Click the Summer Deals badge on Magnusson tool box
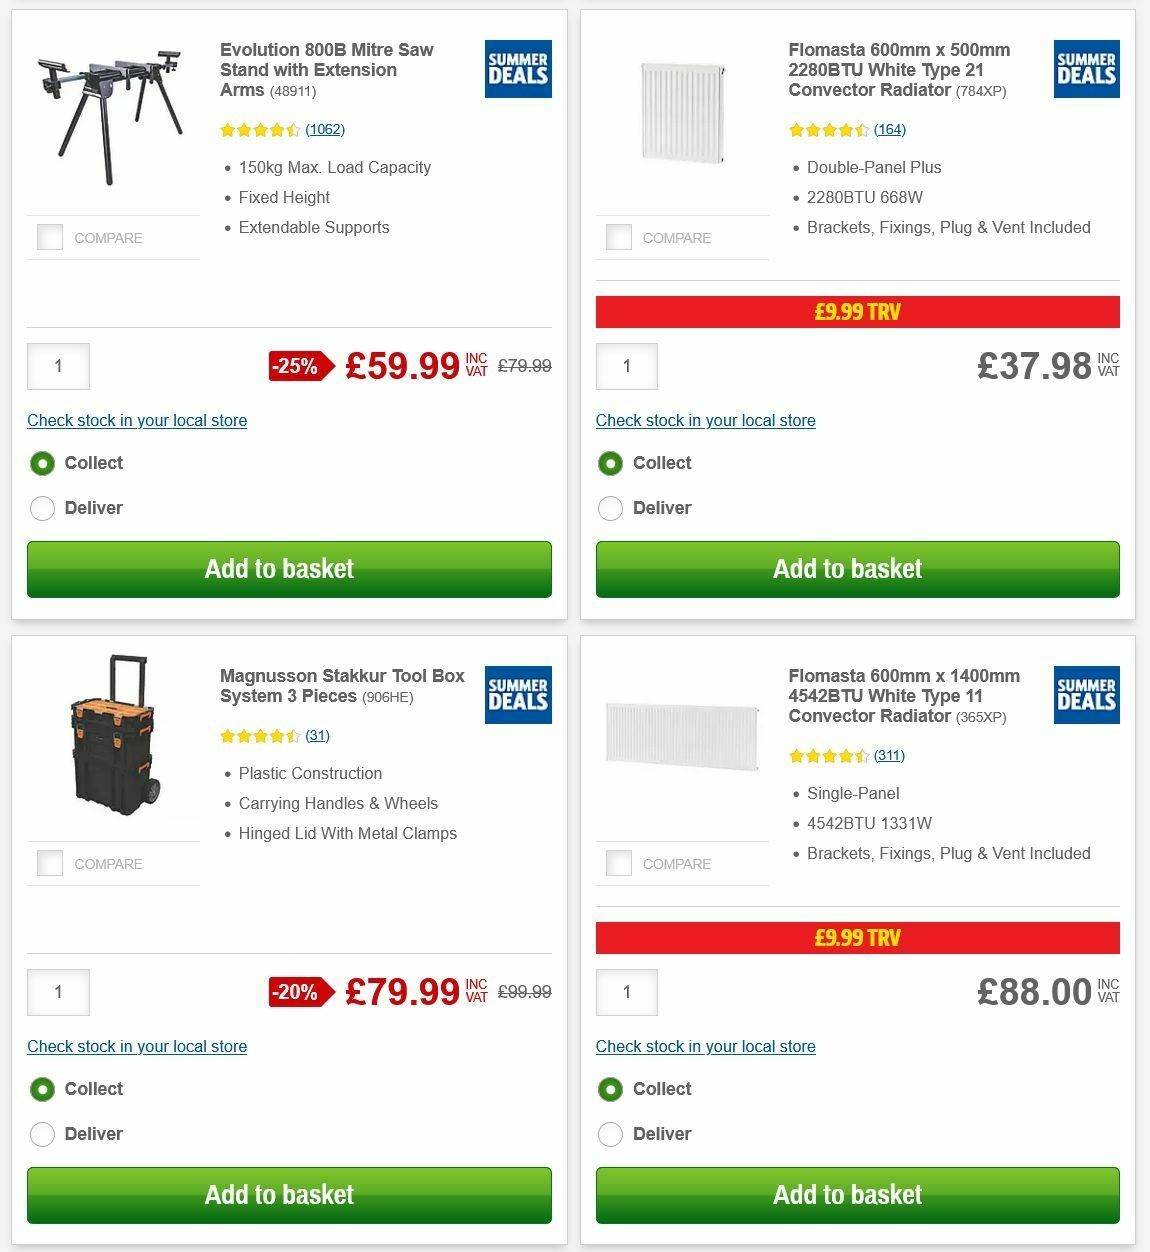This screenshot has height=1252, width=1150. point(517,695)
